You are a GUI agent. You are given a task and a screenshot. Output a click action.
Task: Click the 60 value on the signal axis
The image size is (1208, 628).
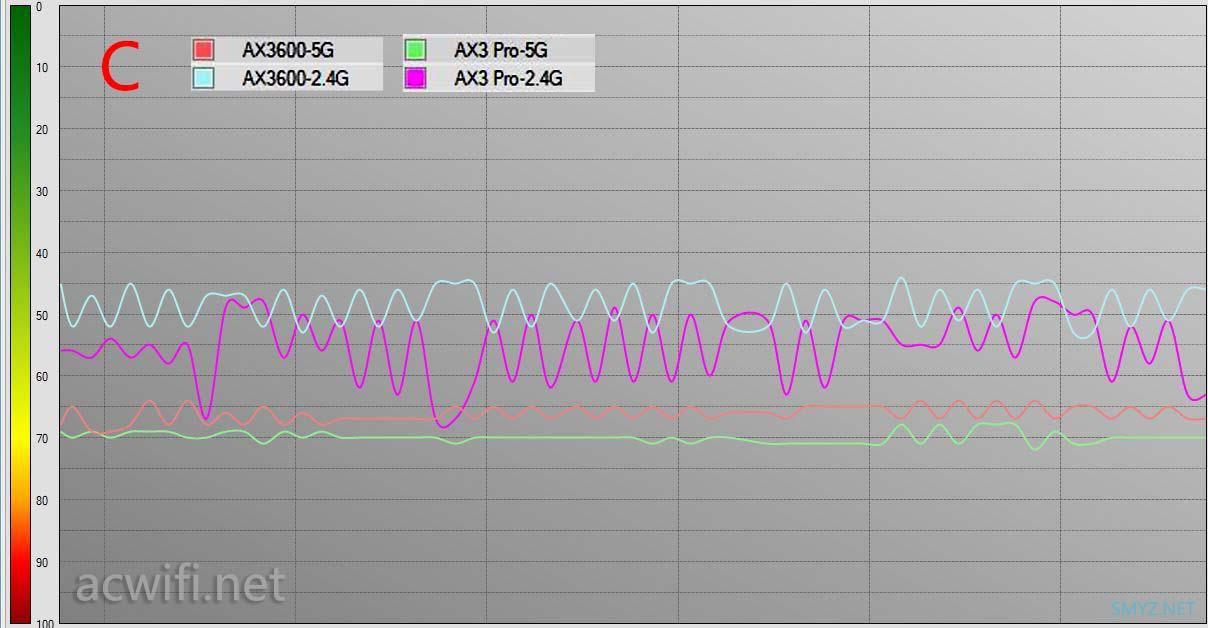(41, 377)
